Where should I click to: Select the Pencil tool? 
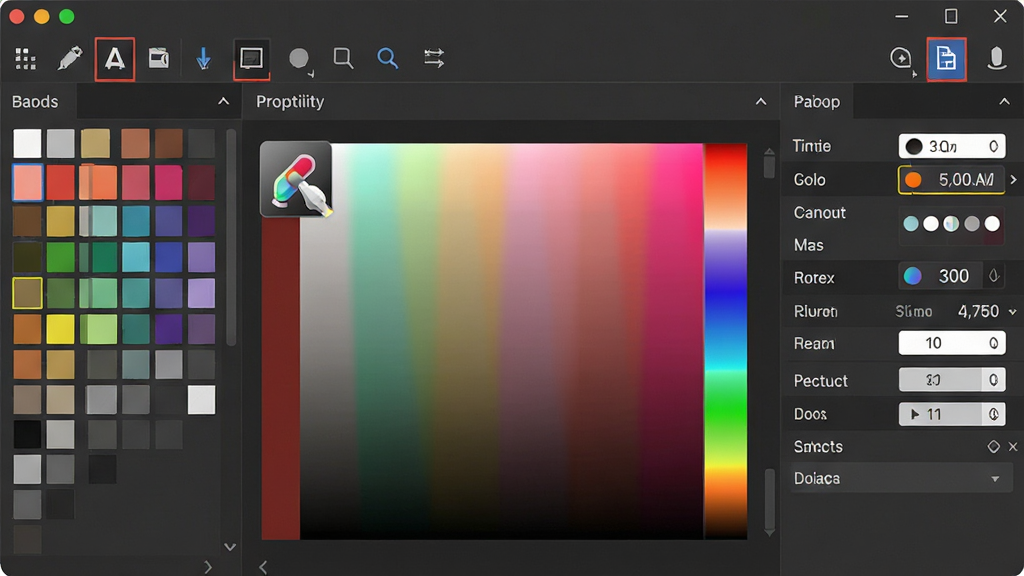point(70,58)
